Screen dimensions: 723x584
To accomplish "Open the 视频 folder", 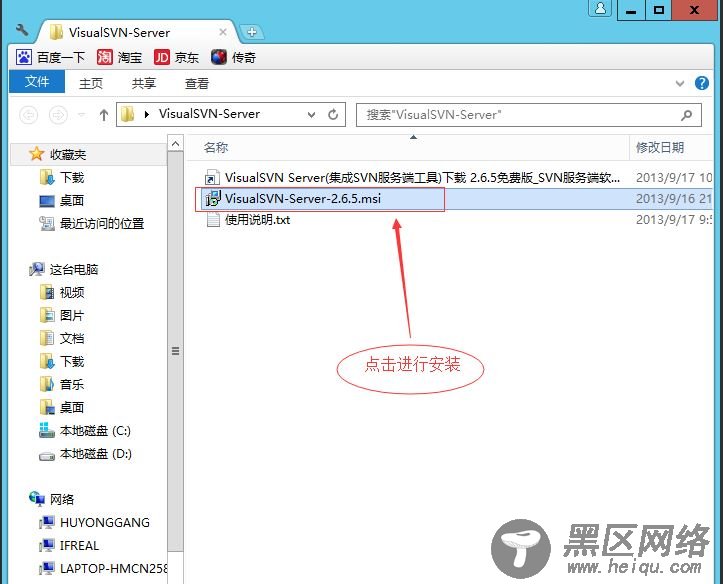I will 62,292.
